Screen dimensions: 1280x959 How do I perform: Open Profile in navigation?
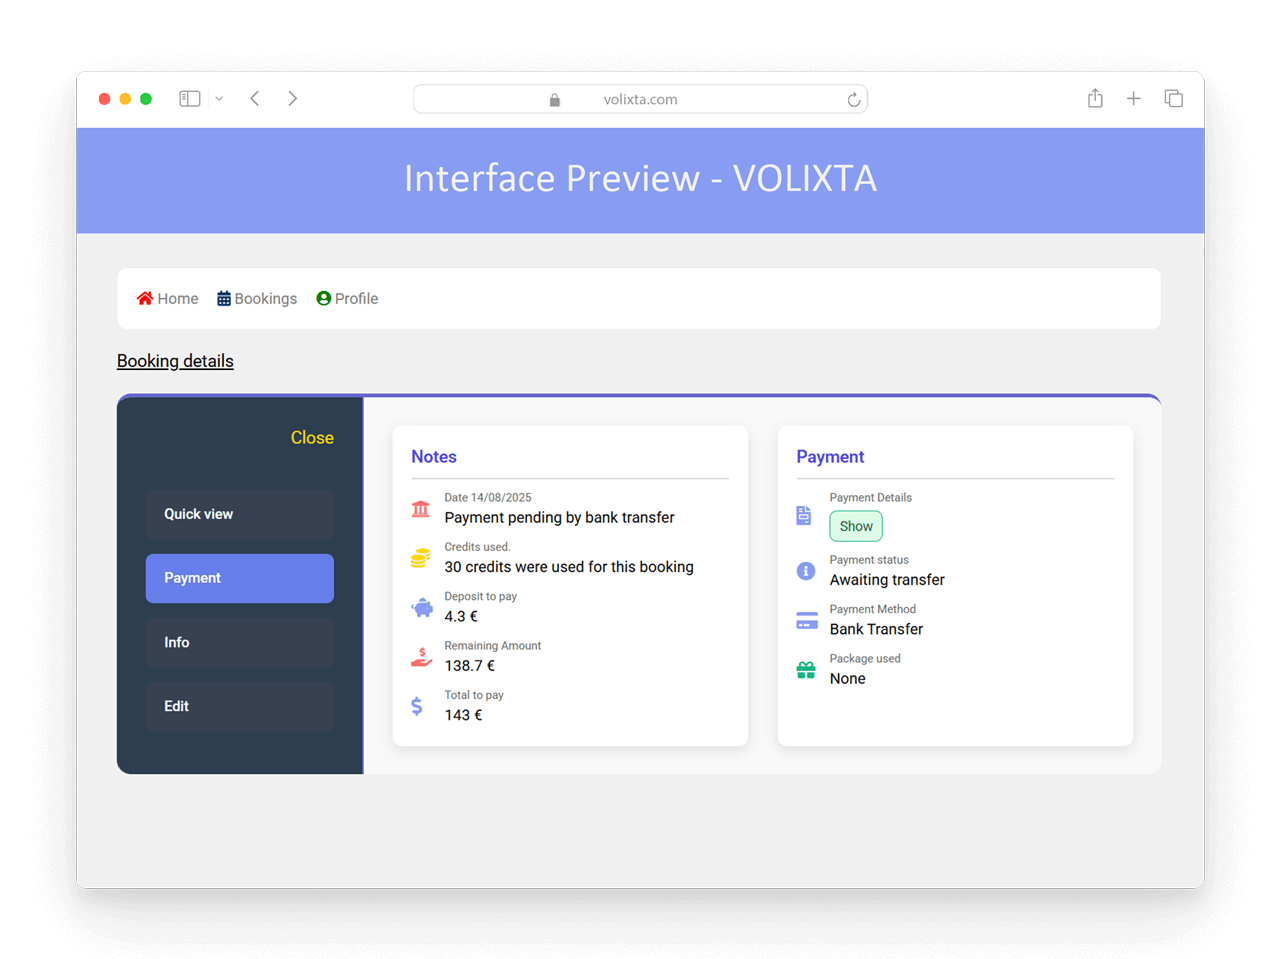347,298
